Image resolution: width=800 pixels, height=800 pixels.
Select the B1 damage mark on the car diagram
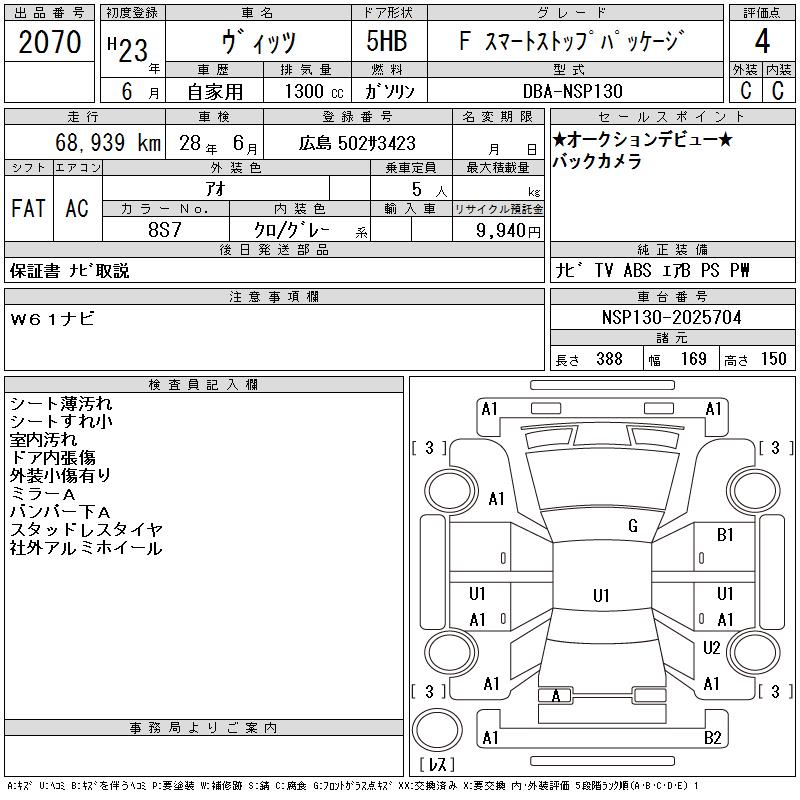point(726,535)
